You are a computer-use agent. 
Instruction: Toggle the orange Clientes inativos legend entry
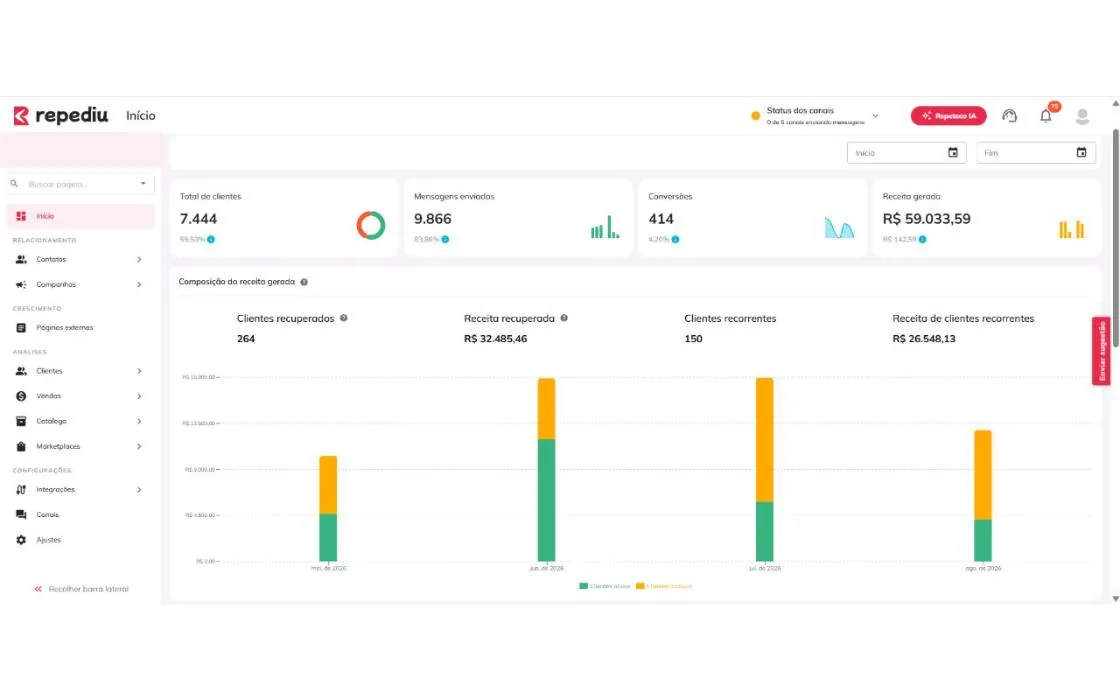pos(664,586)
